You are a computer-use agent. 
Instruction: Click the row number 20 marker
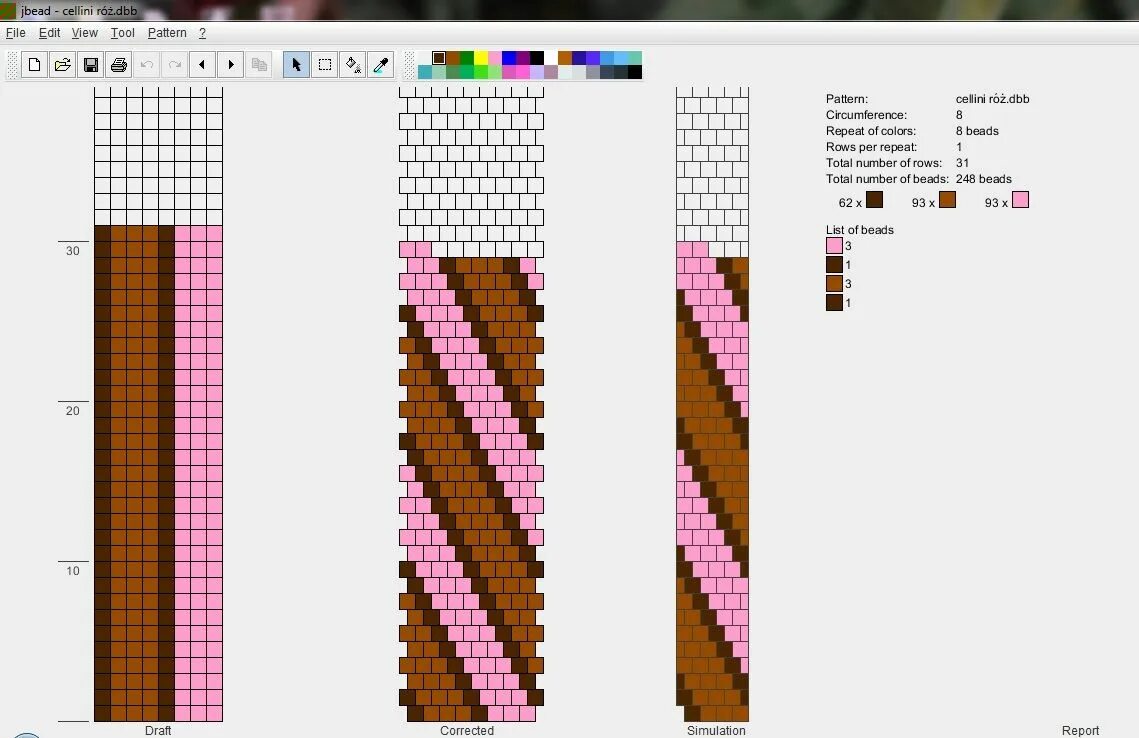[73, 410]
